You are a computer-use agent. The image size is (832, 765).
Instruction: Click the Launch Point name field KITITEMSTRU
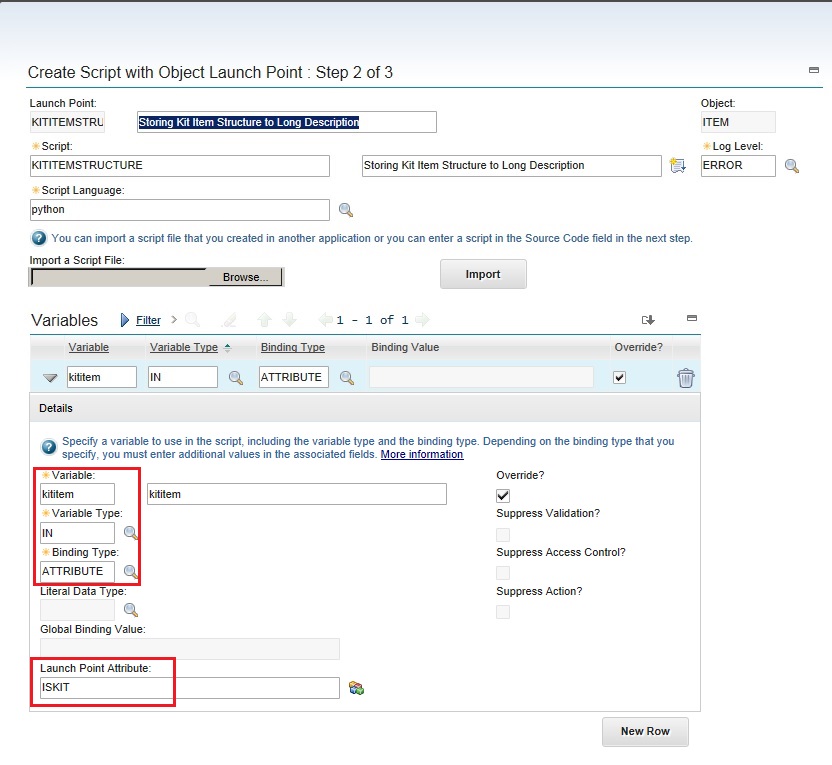(x=67, y=122)
